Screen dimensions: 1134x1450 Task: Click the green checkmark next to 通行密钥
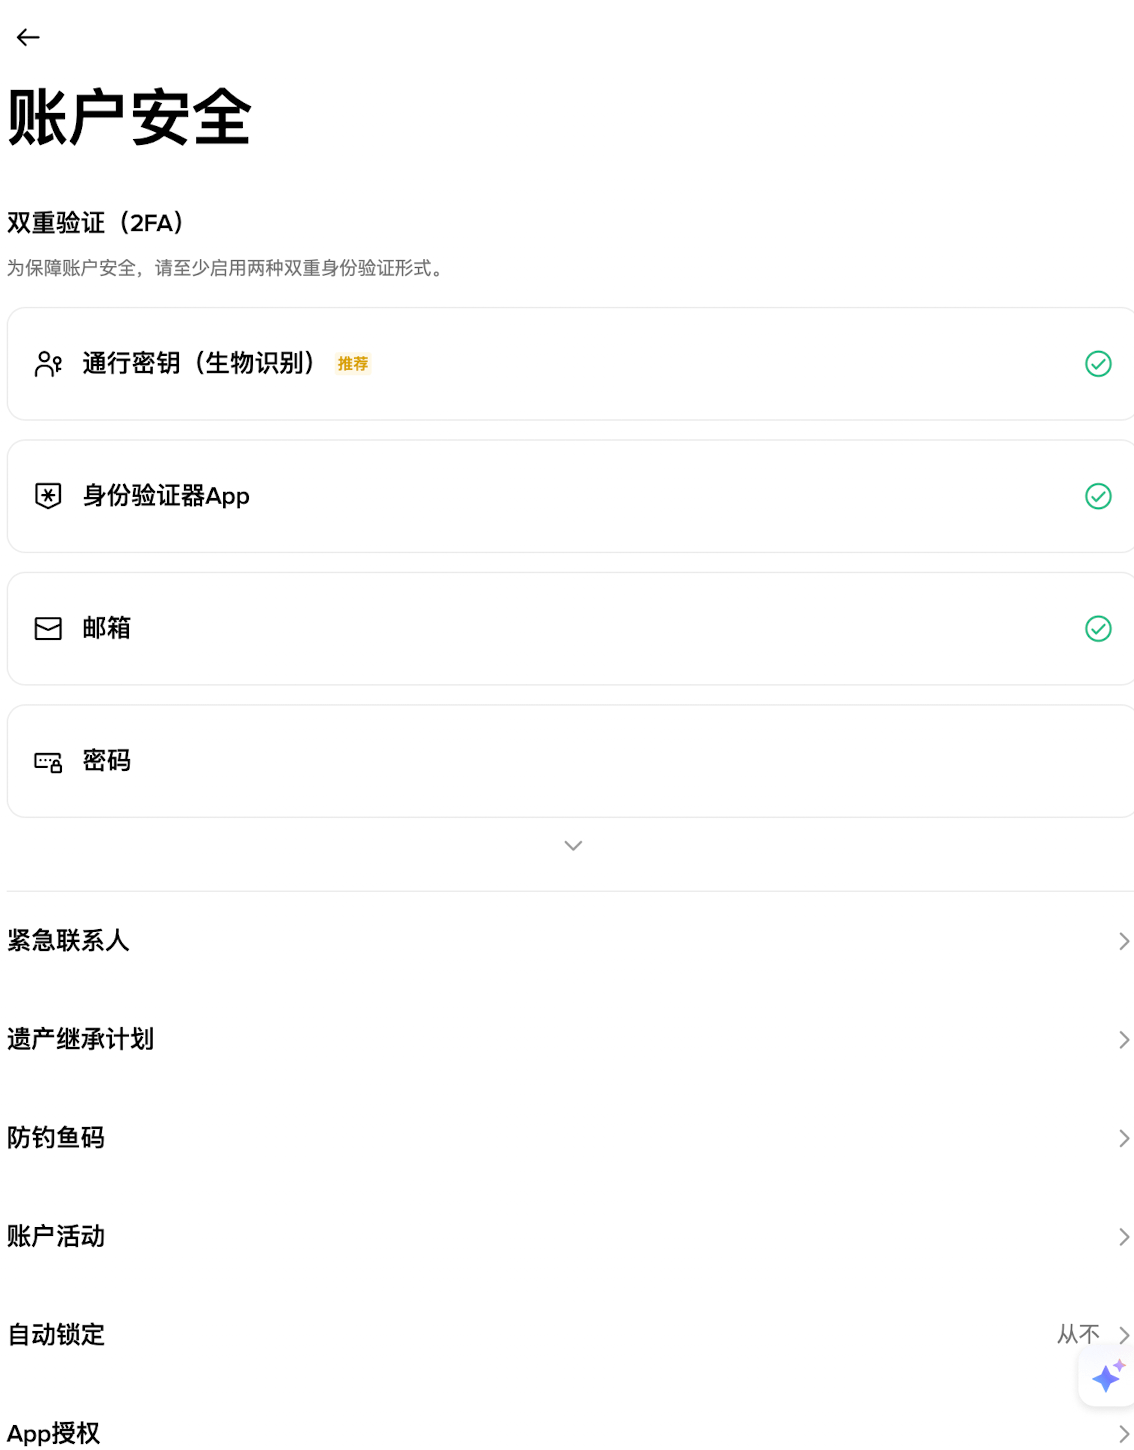coord(1098,363)
